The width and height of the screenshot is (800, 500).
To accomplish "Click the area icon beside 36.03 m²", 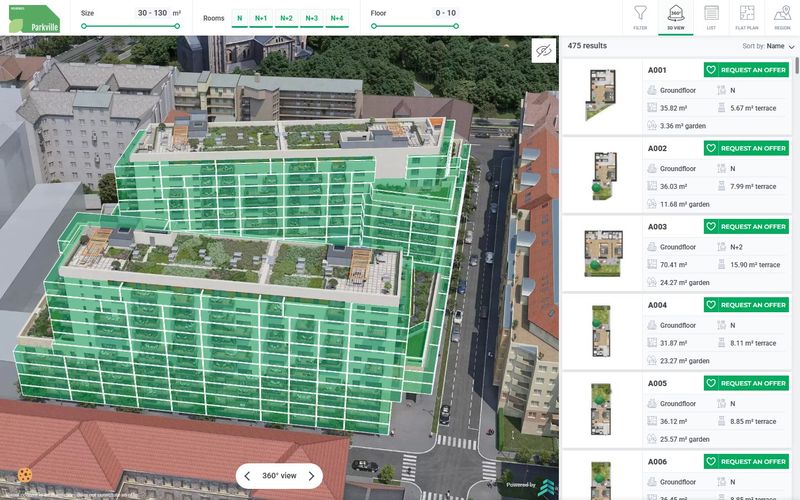I will (652, 186).
